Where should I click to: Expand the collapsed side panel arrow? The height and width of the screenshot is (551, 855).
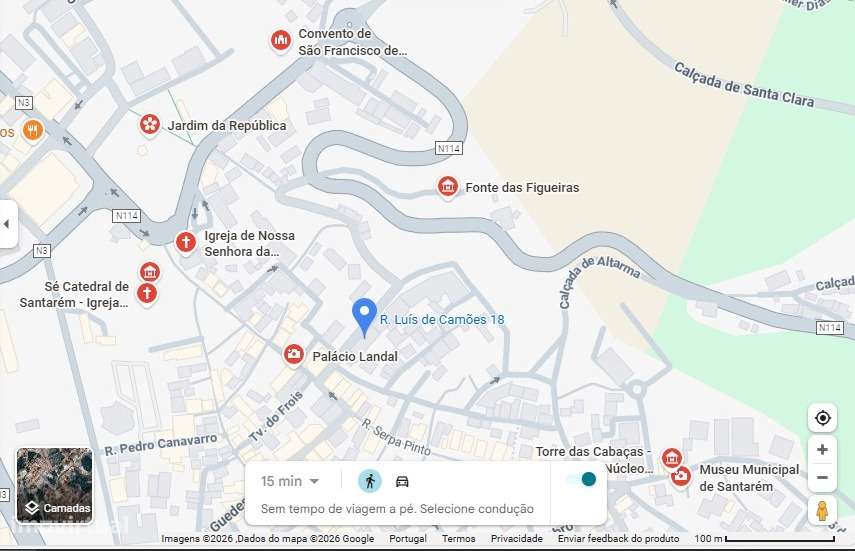click(8, 224)
